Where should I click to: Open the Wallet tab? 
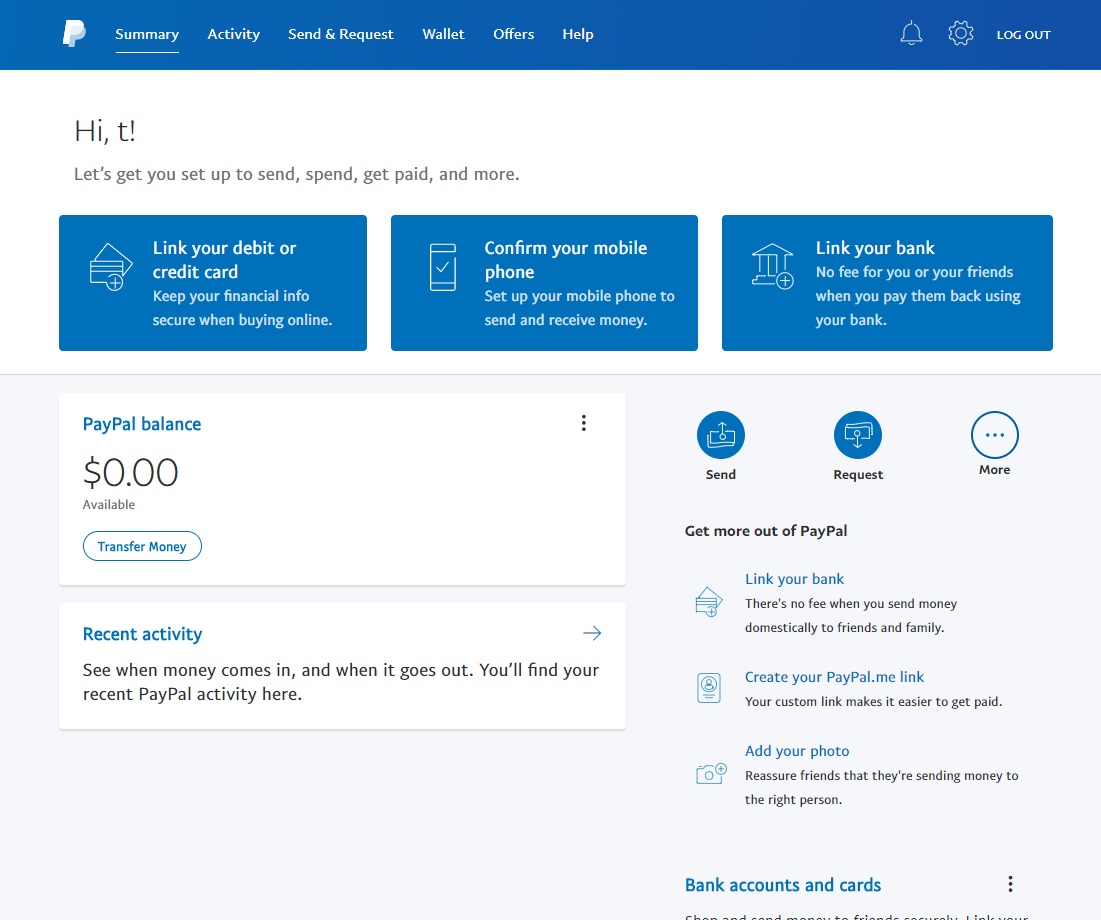coord(443,34)
